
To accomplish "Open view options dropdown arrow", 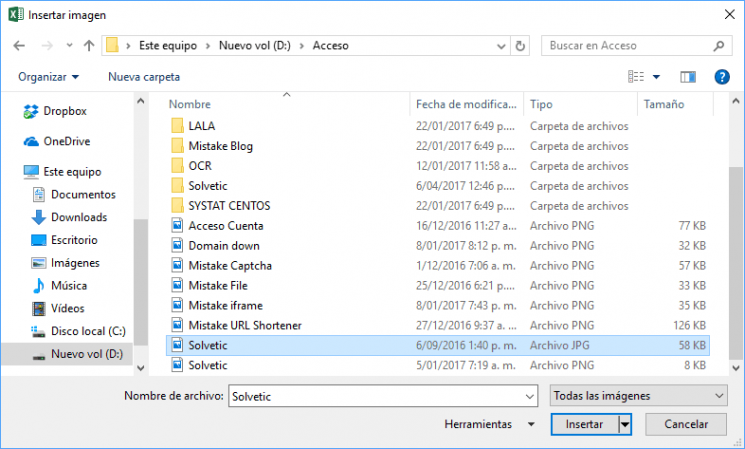I will pyautogui.click(x=656, y=77).
